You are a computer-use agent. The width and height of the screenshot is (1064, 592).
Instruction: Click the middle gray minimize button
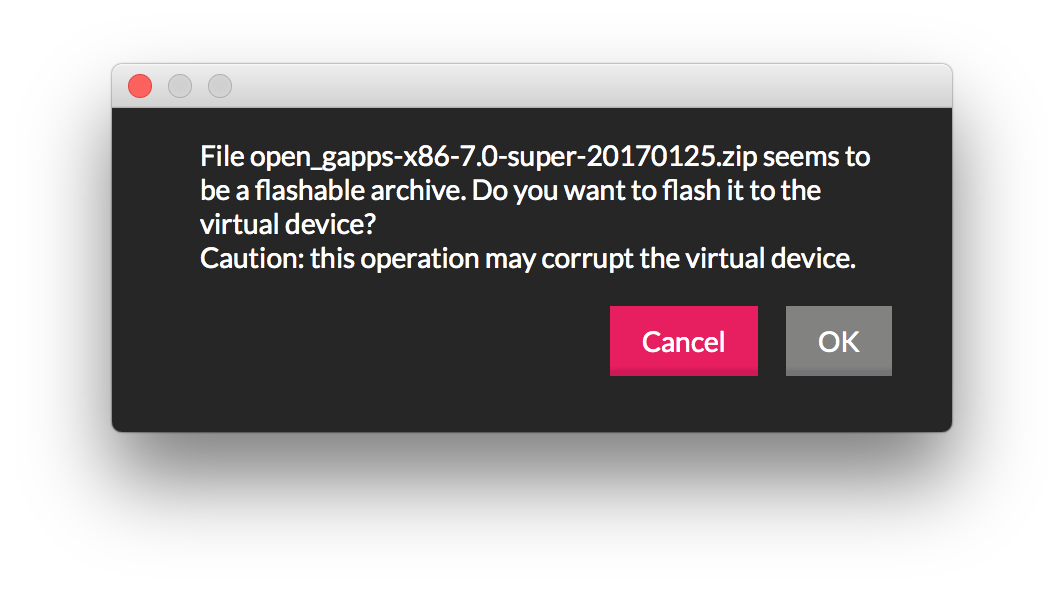tap(180, 87)
